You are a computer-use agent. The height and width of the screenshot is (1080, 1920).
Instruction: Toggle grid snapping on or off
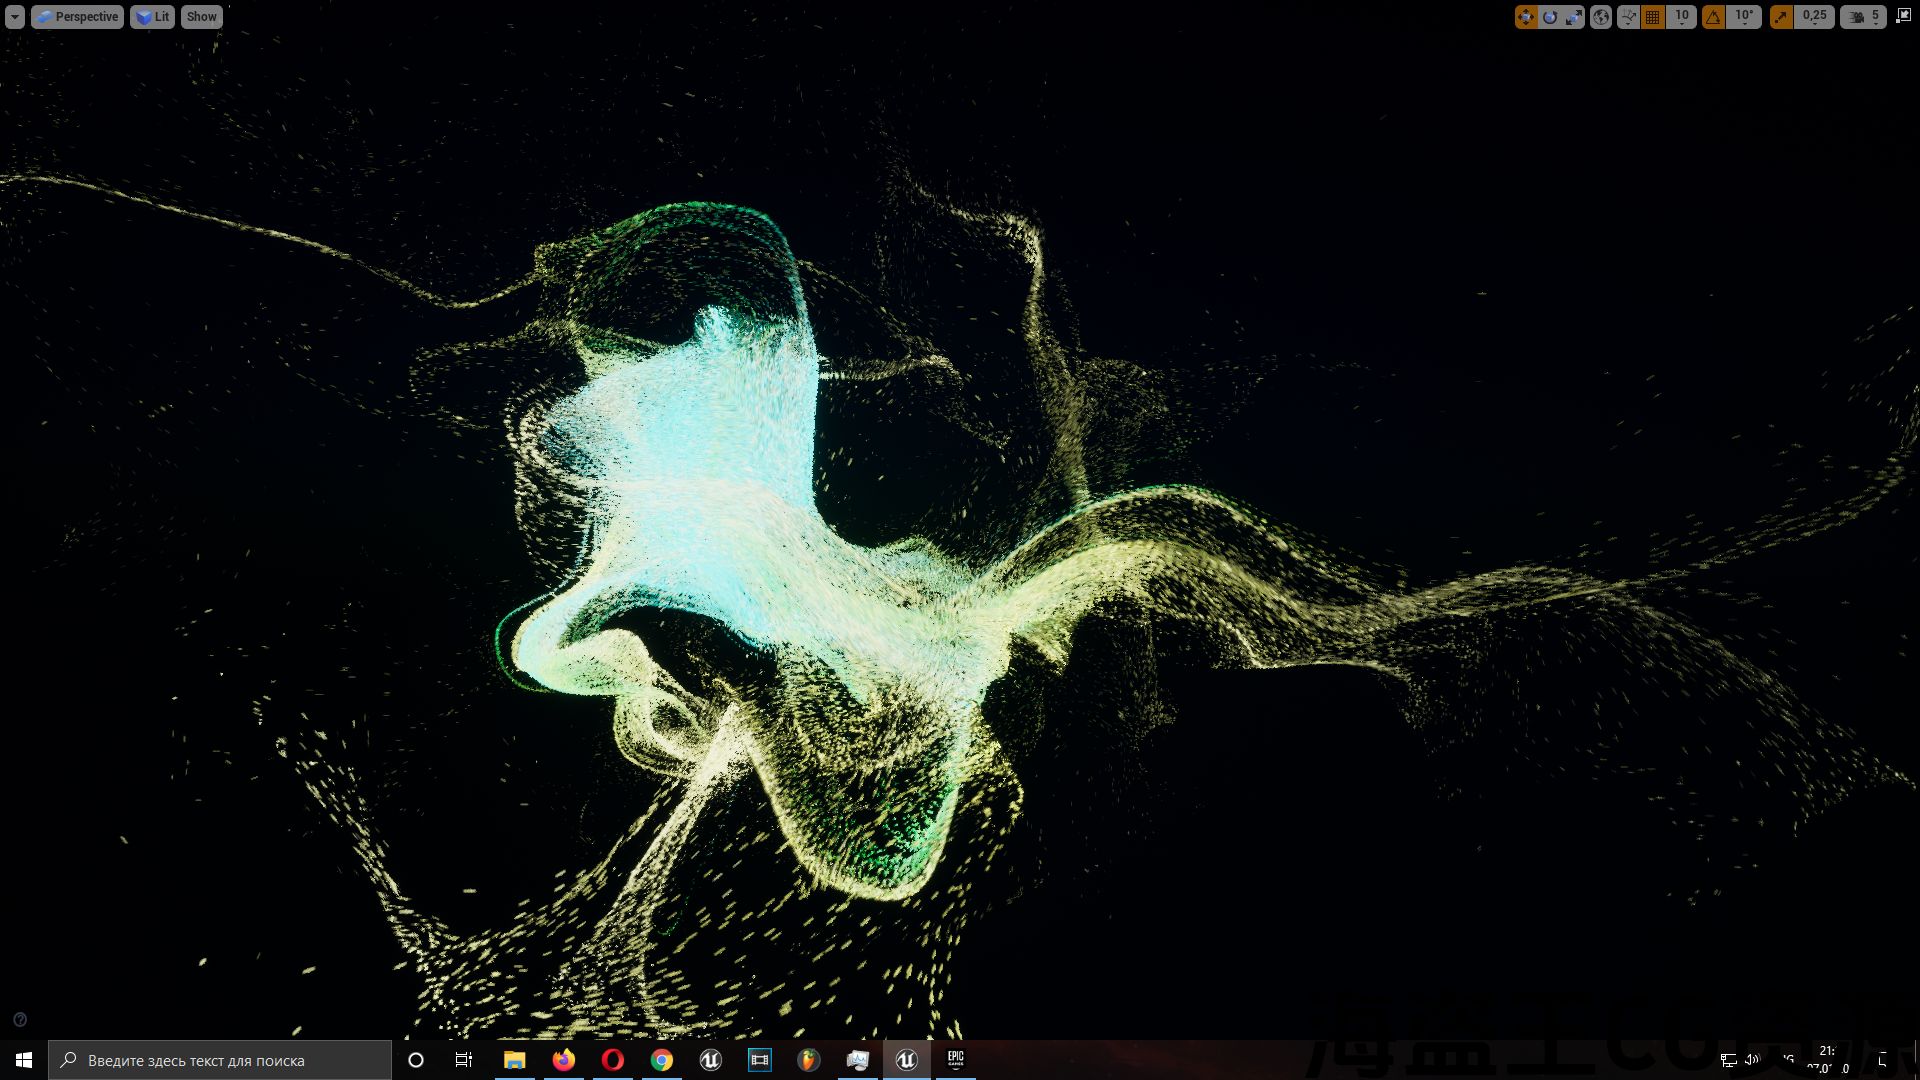[1653, 17]
